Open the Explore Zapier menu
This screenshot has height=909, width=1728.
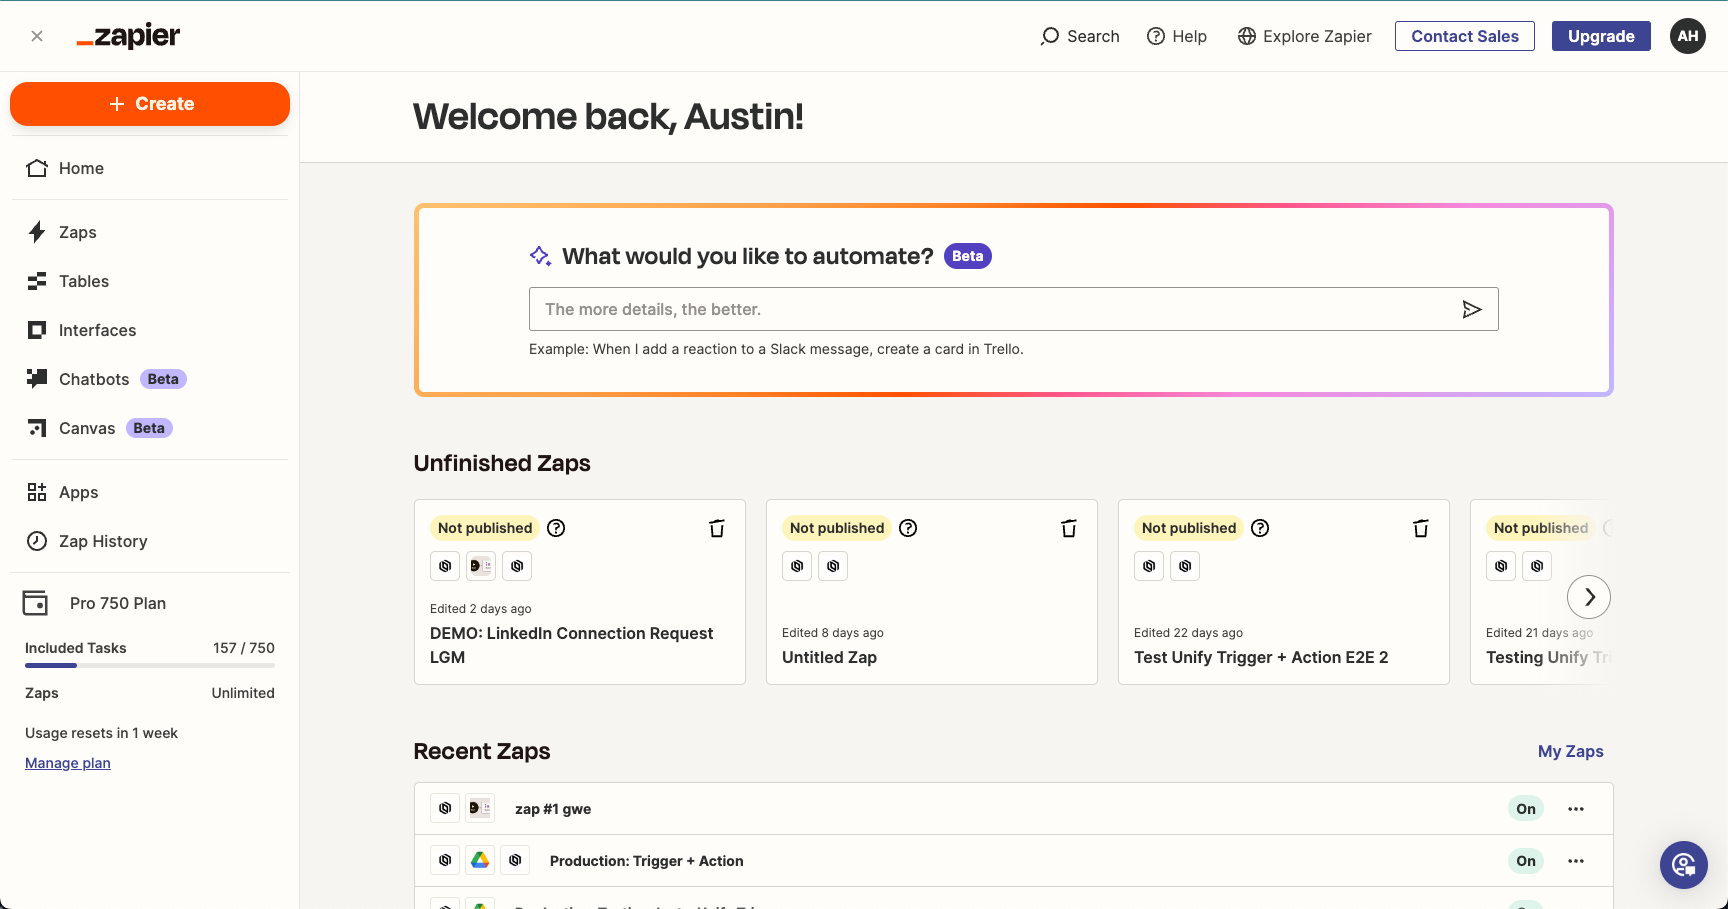coord(1304,36)
